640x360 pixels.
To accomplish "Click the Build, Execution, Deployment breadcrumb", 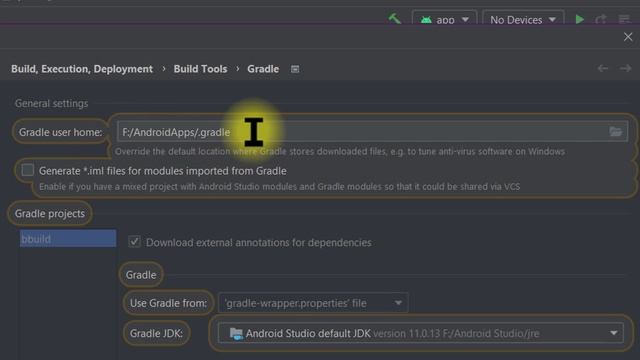I will click(82, 69).
